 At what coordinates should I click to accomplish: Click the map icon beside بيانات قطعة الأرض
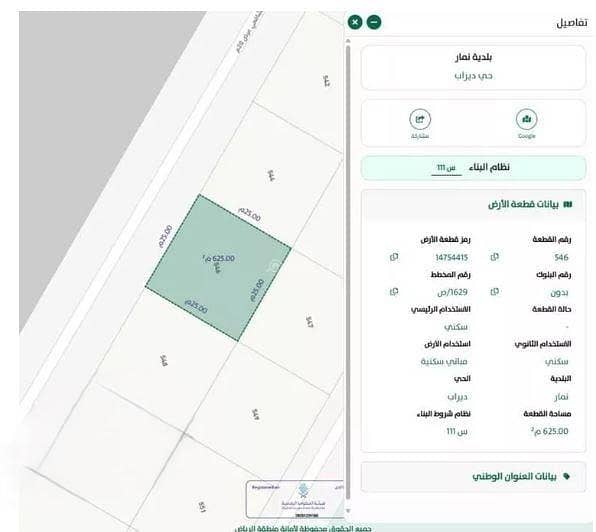(x=568, y=204)
